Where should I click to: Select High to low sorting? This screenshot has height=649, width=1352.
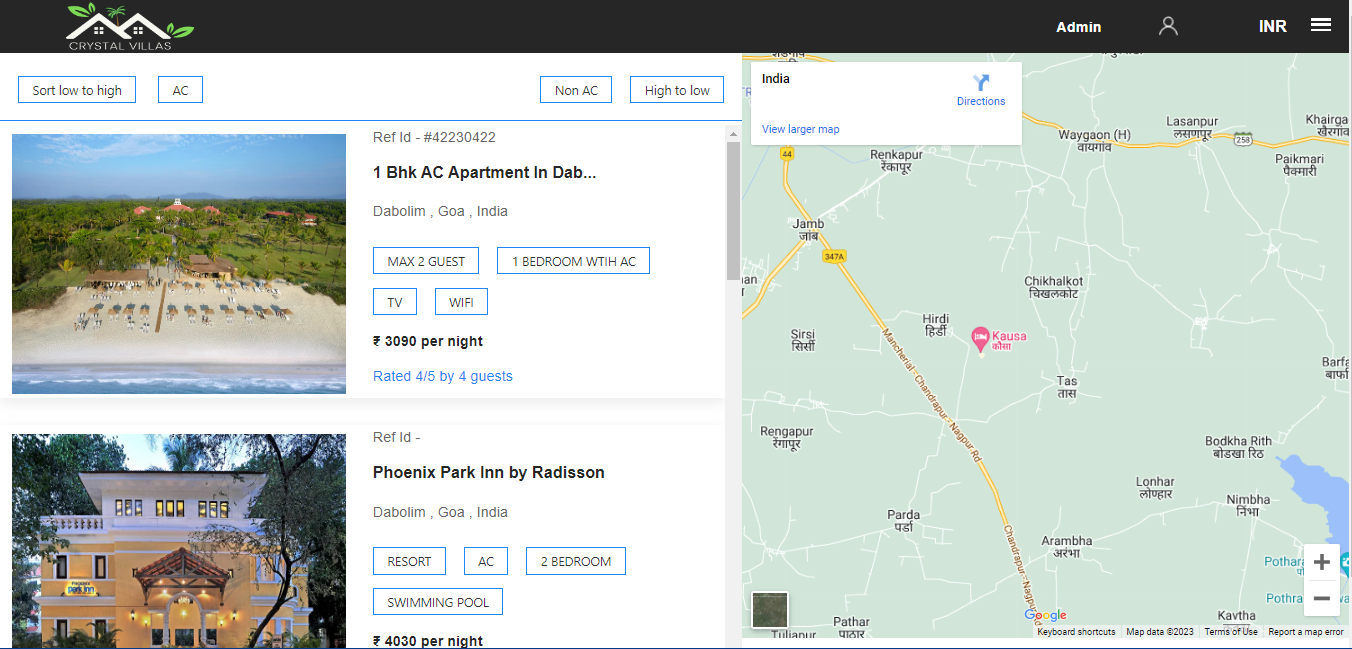677,89
